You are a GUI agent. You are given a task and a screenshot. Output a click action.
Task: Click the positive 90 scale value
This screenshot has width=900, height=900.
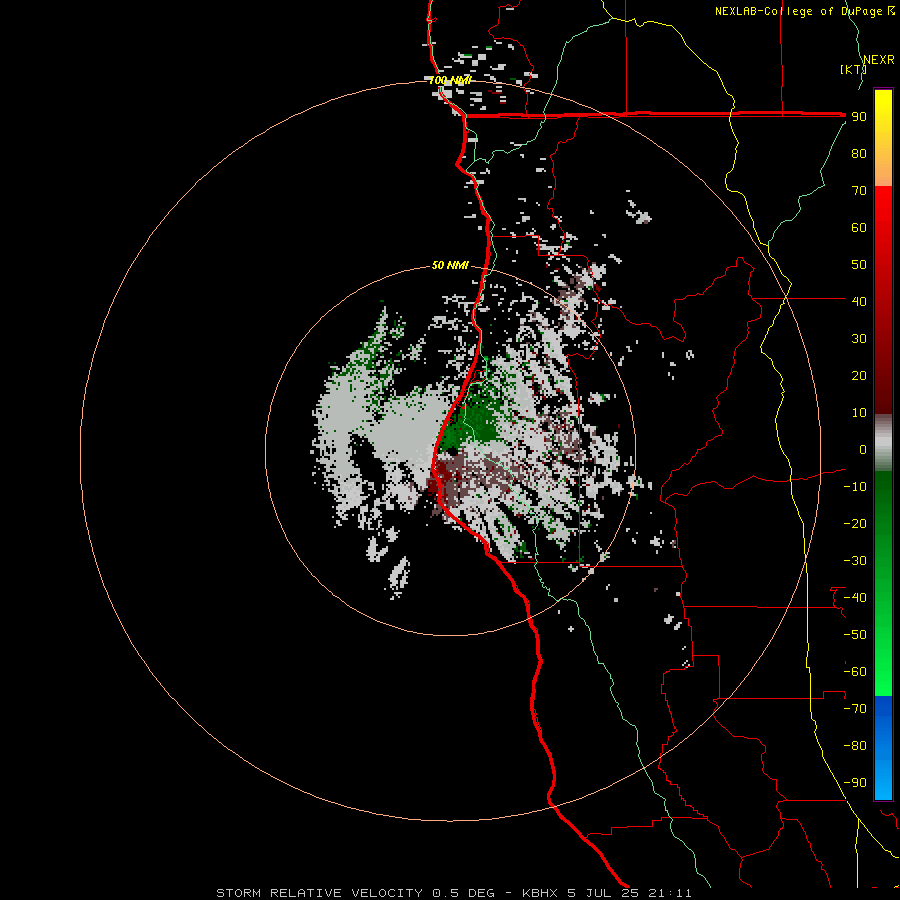(x=859, y=117)
